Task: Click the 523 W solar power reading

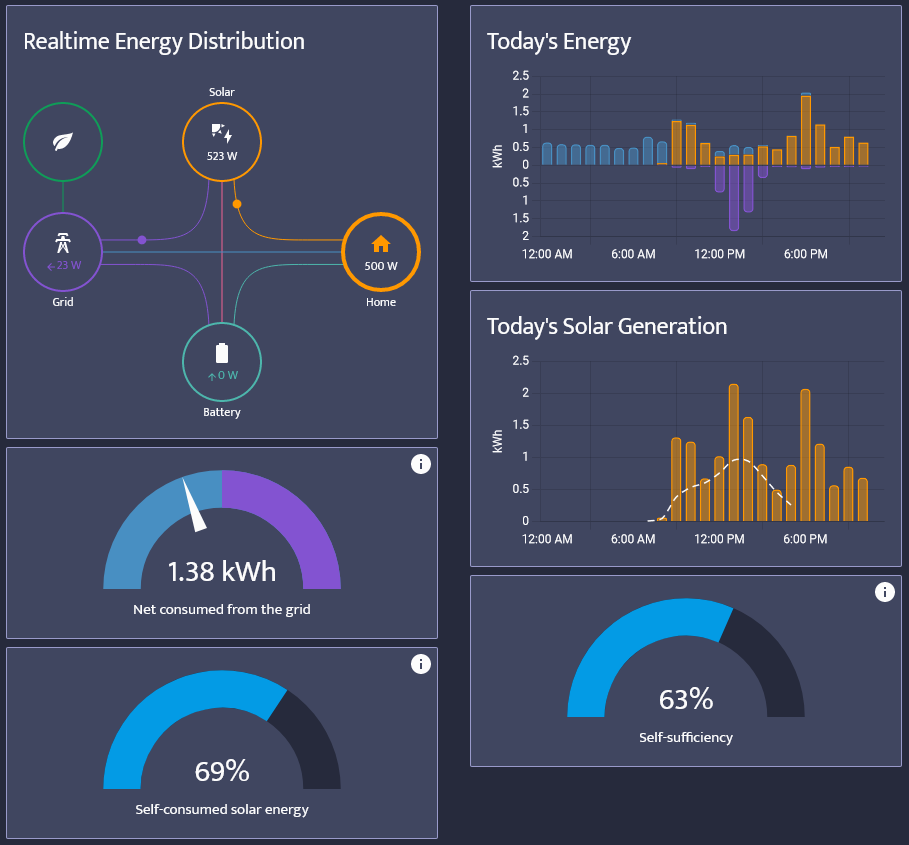Action: (x=221, y=156)
